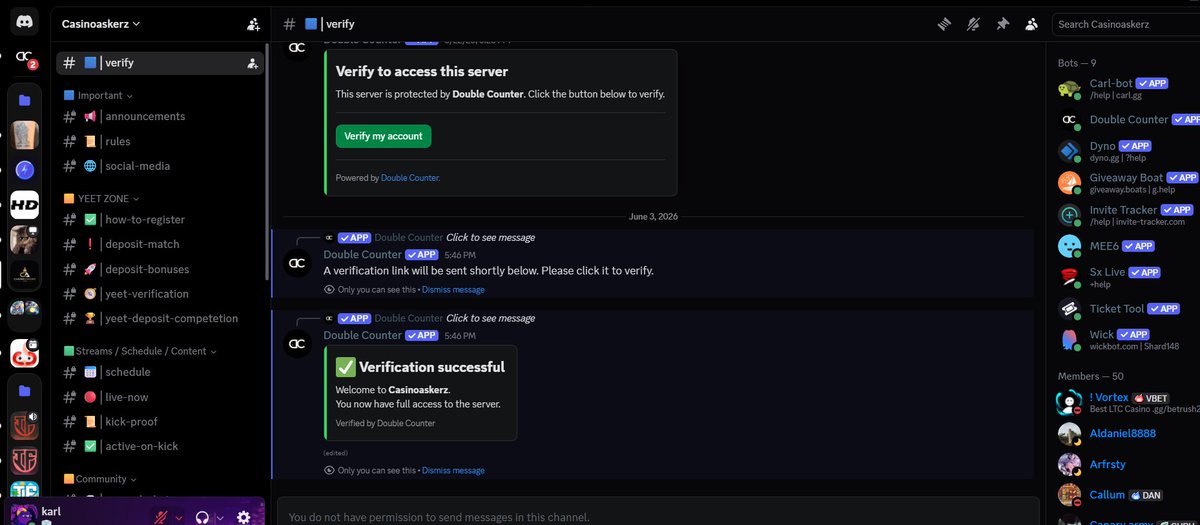The height and width of the screenshot is (525, 1200).
Task: Follow the Double Counter link in embed footer
Action: [410, 178]
